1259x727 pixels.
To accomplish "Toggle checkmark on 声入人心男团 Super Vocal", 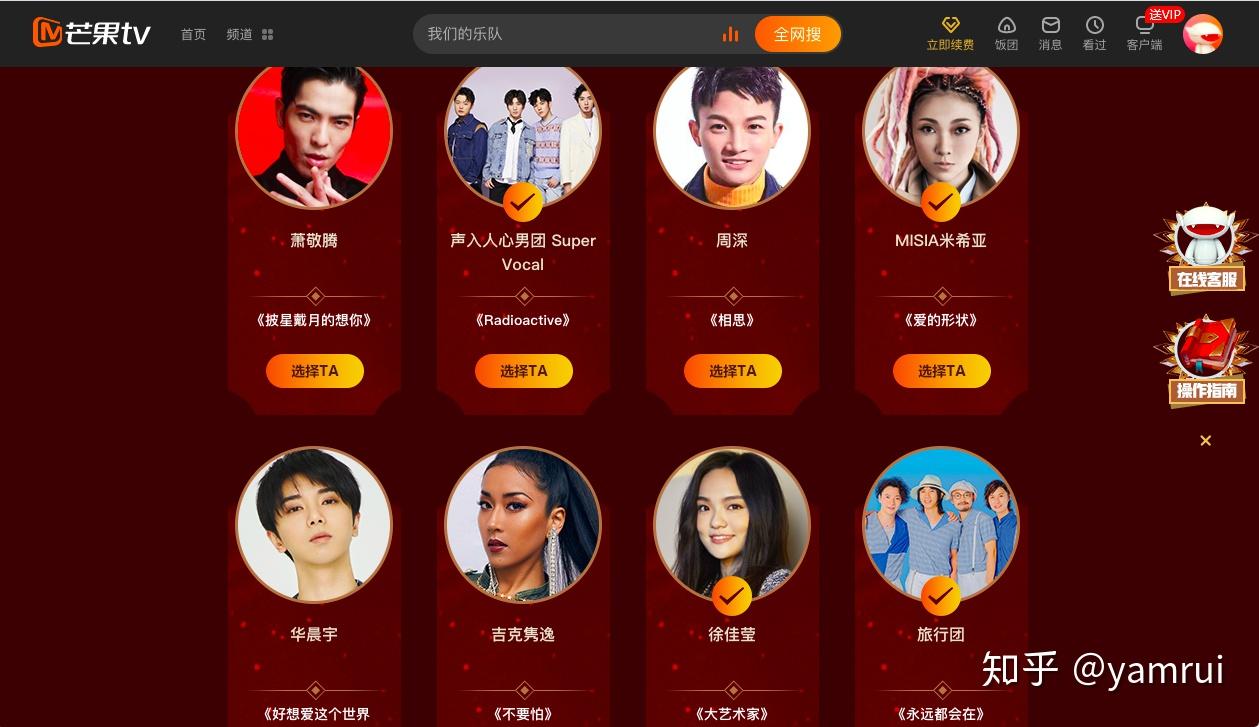I will (523, 202).
